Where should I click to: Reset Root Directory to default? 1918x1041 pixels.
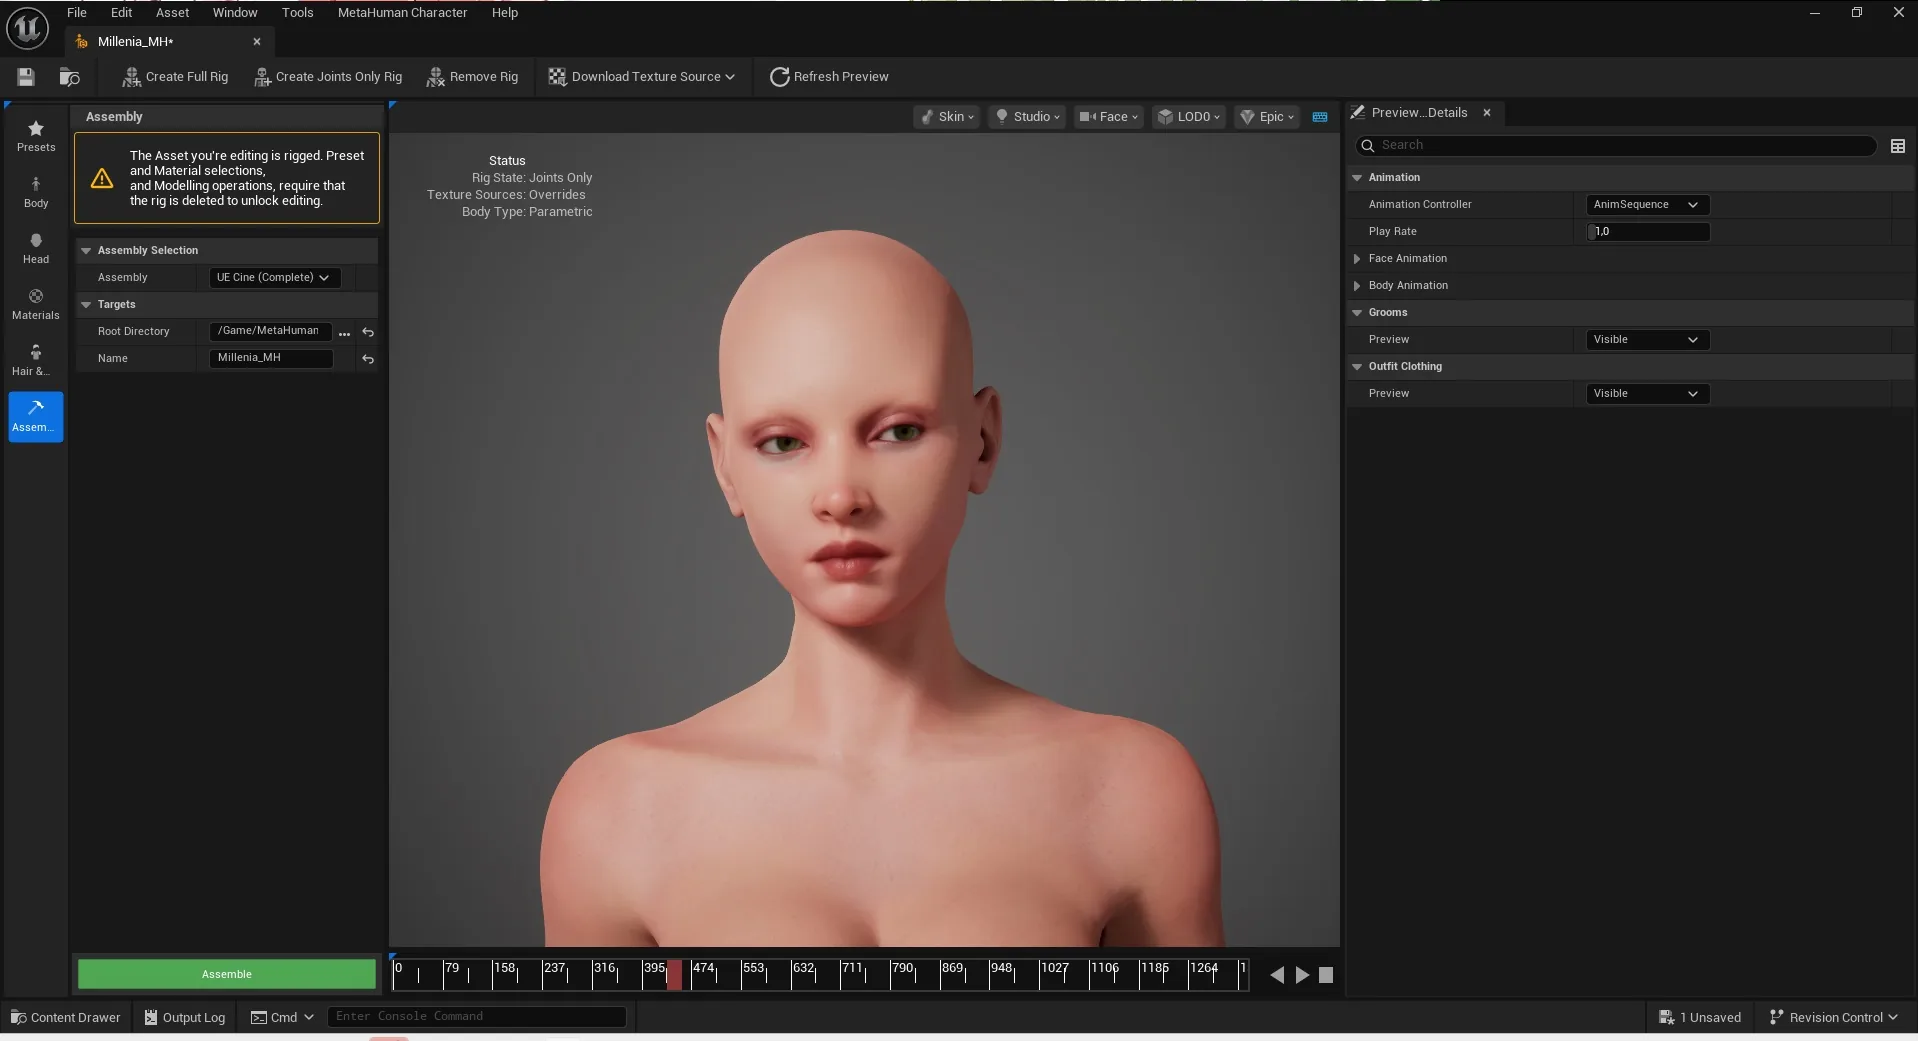(368, 332)
